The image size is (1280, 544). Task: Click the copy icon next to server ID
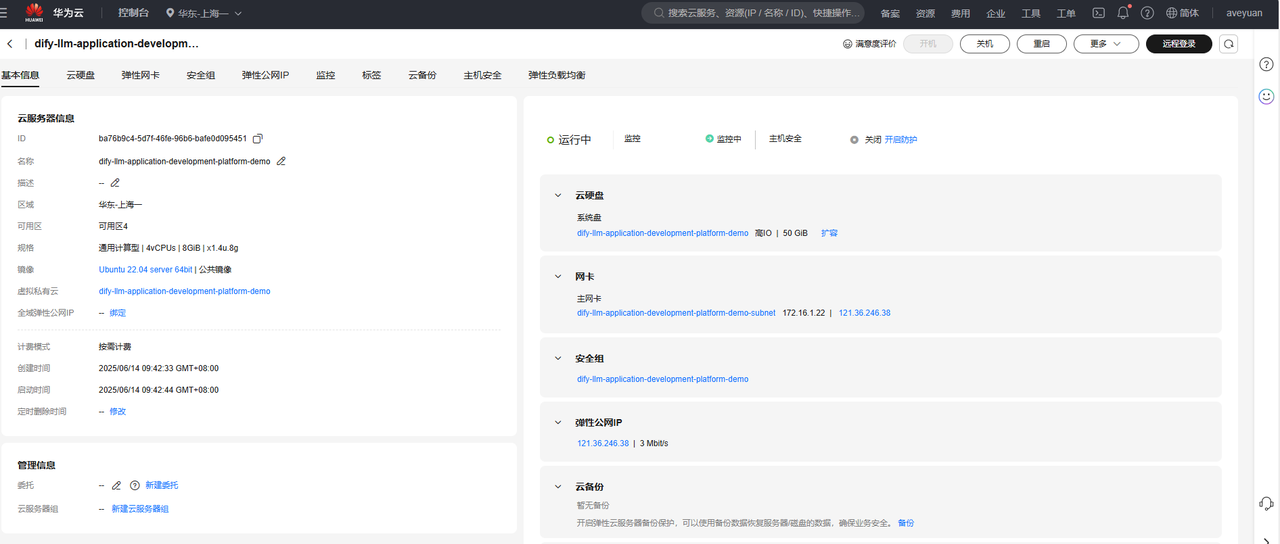pos(258,139)
